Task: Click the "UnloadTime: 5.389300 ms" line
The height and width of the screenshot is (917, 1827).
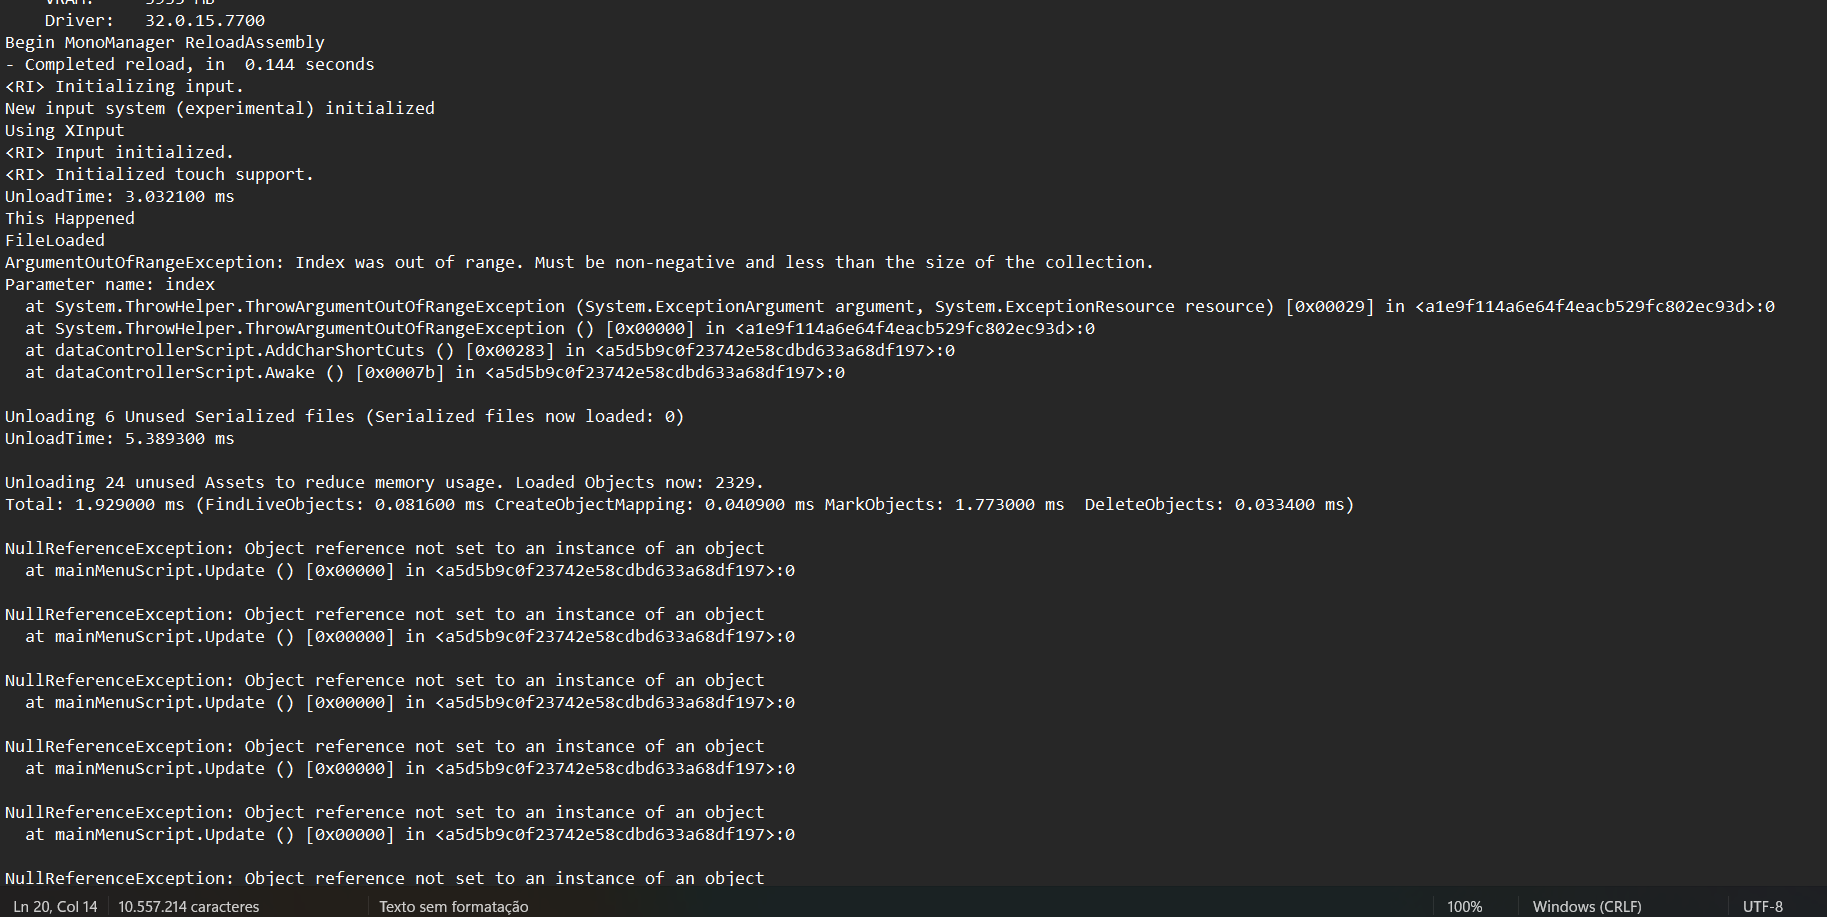Action: (120, 438)
